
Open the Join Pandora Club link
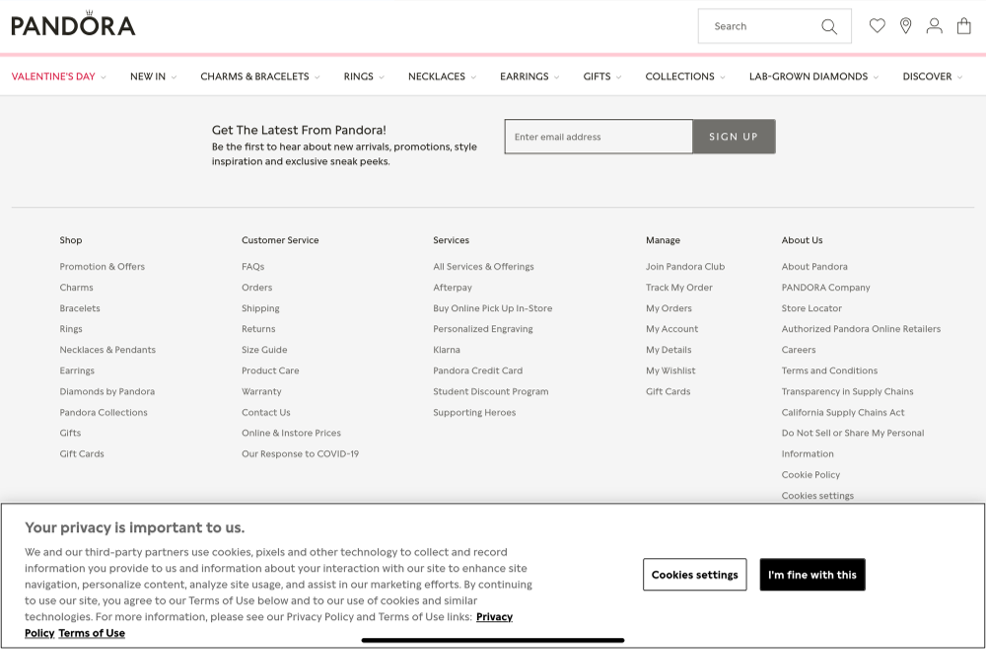(x=685, y=267)
